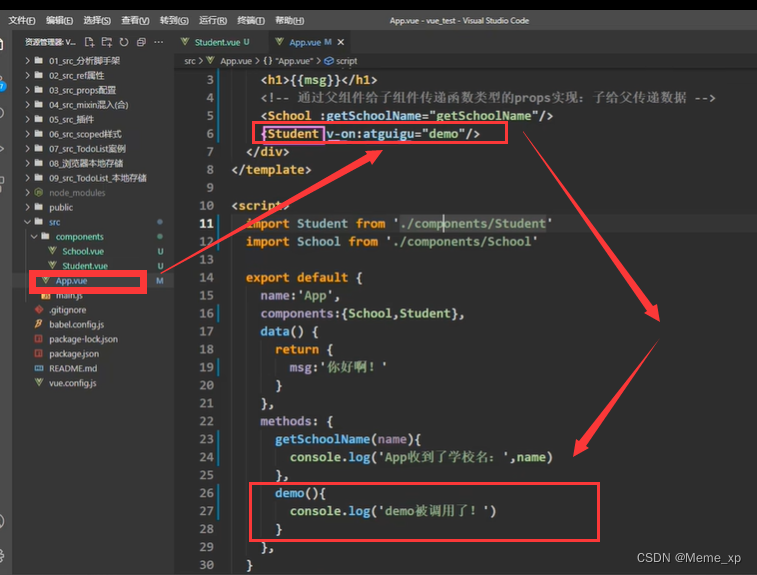Click the script breadcrumb segment

click(x=342, y=61)
